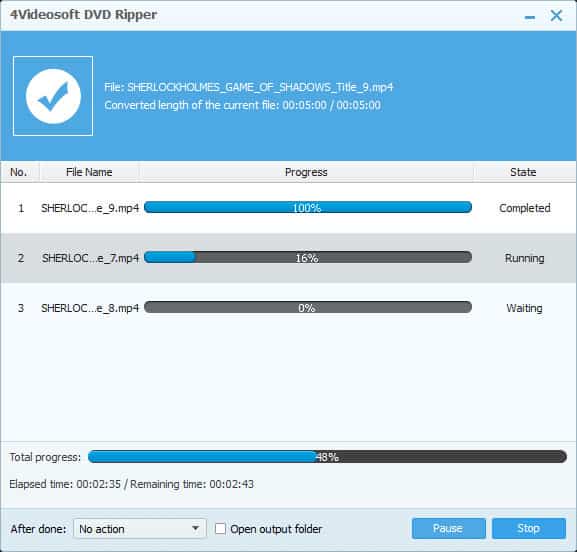Click the 16% progress bar
Screen dimensions: 577x552
[x=308, y=257]
